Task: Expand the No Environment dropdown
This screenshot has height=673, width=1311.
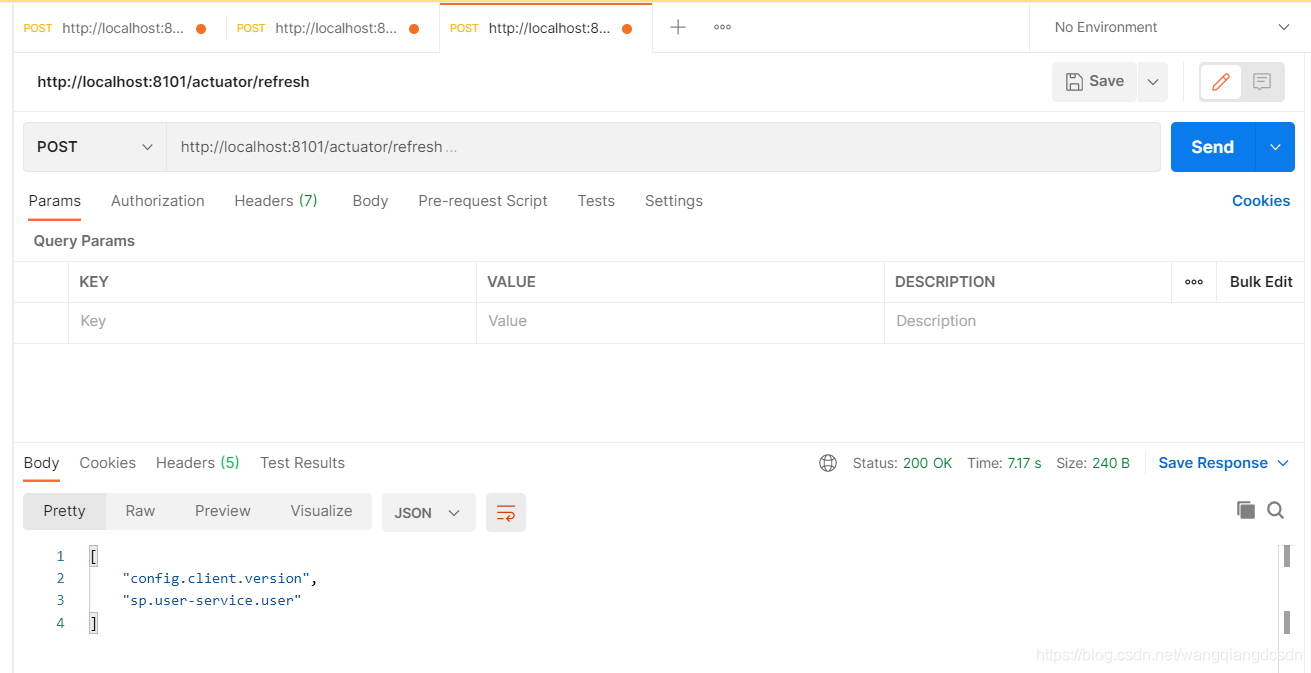Action: [1171, 27]
